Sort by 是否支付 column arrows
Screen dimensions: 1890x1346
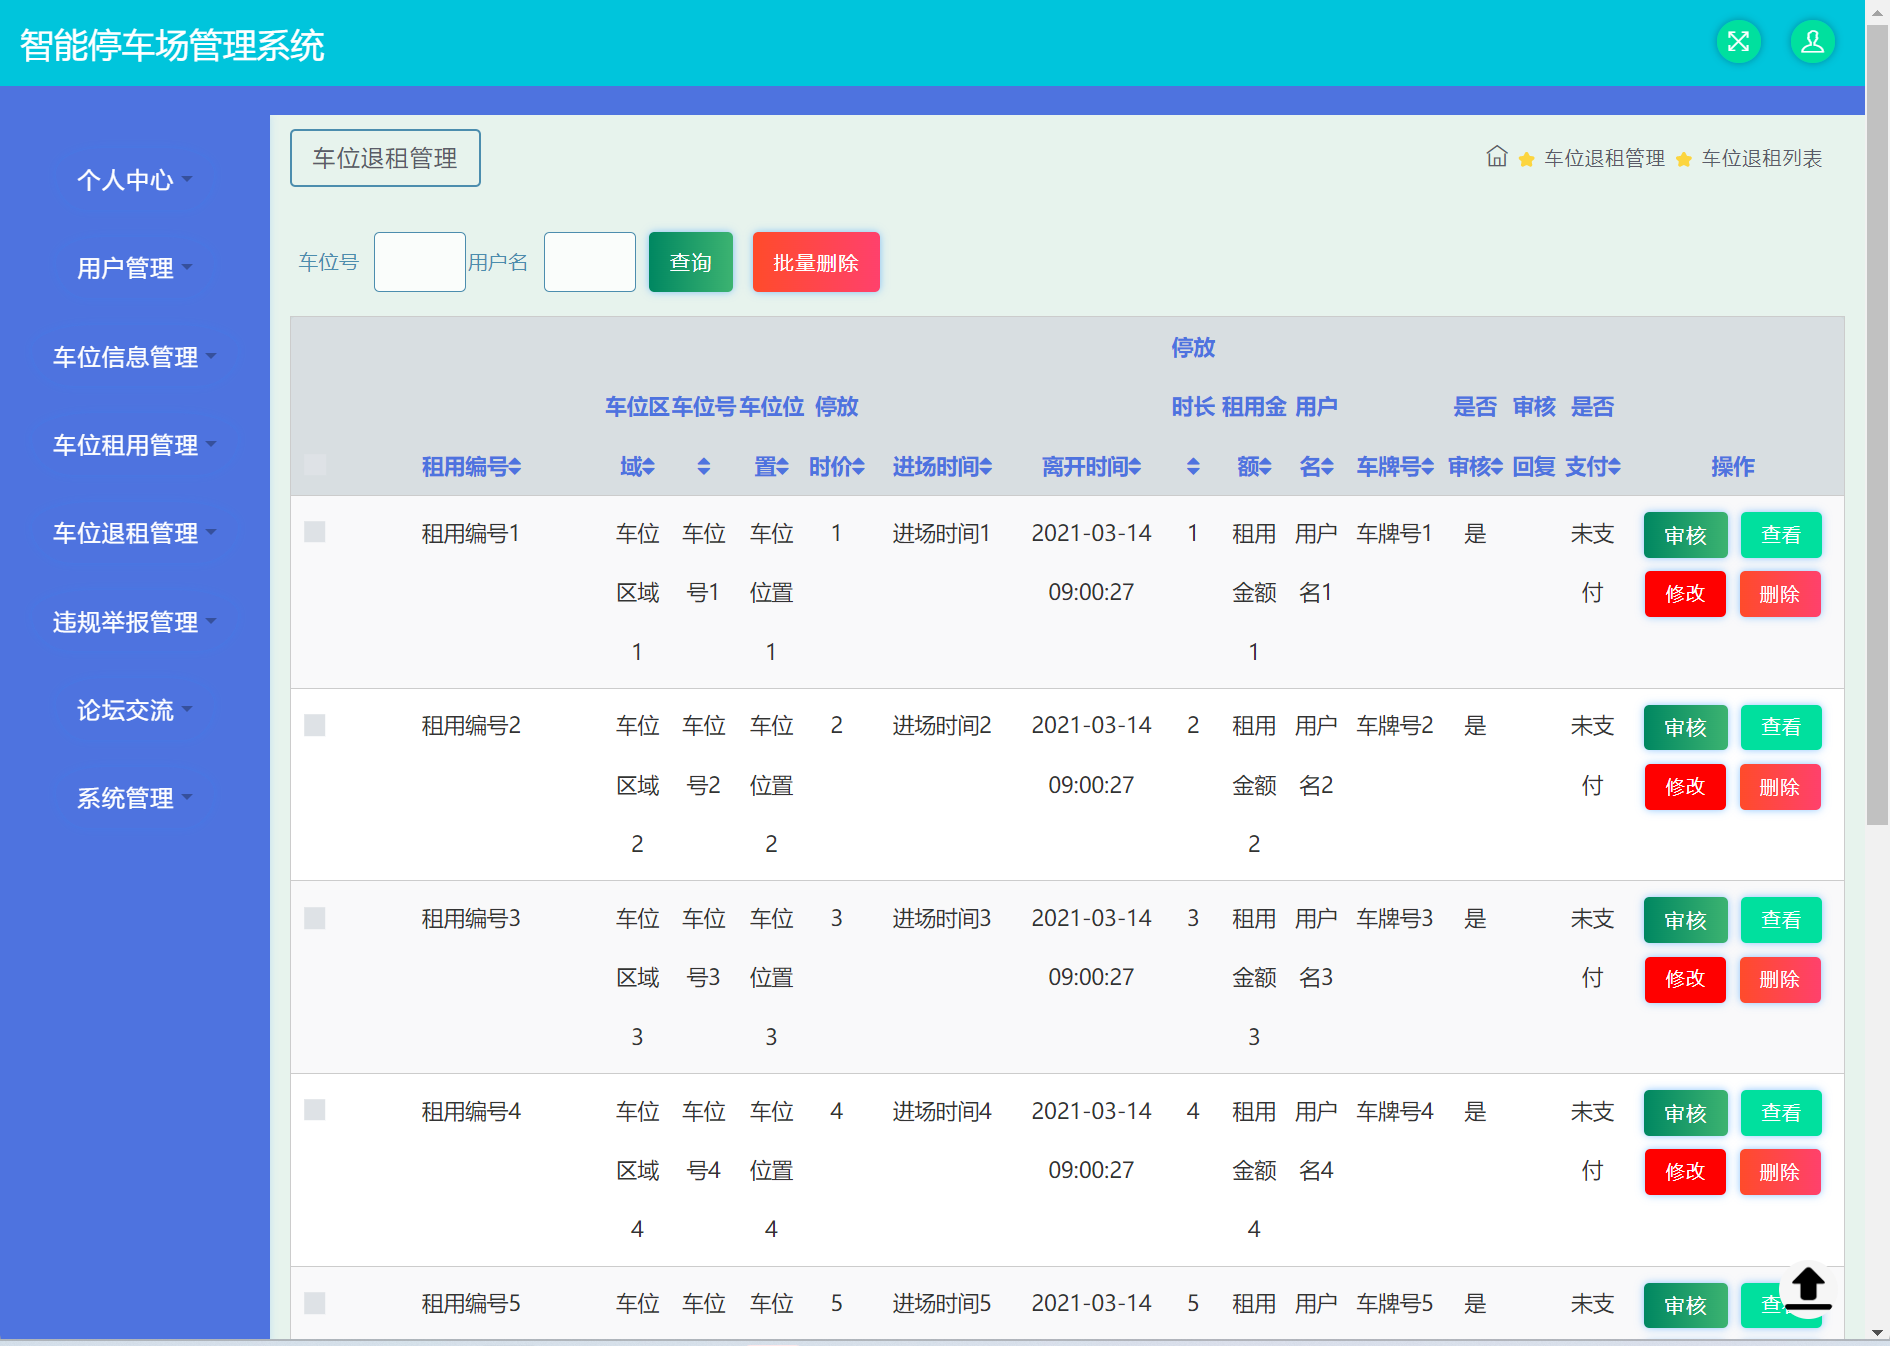[1614, 466]
